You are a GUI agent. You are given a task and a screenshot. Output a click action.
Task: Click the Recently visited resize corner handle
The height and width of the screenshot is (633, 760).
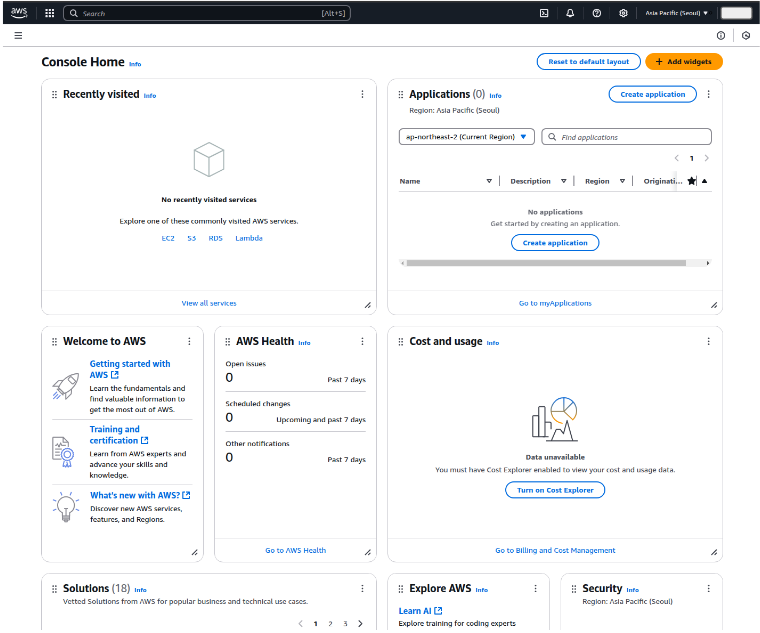pyautogui.click(x=368, y=305)
